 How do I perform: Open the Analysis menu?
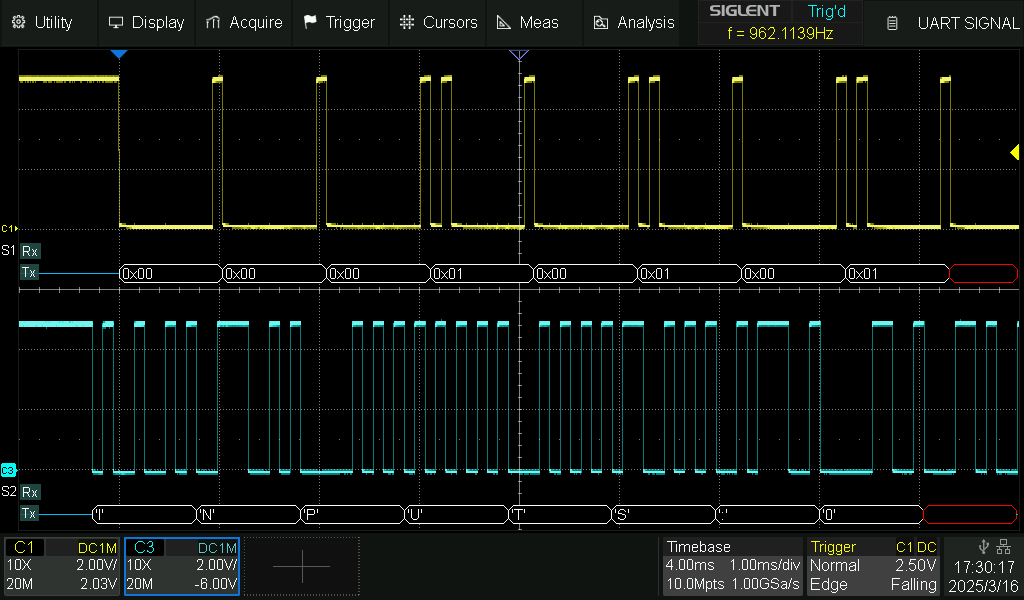pos(634,22)
